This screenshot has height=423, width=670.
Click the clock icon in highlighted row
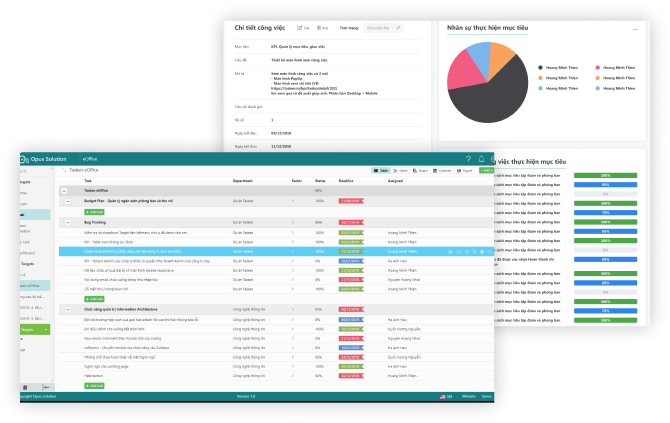[x=490, y=252]
